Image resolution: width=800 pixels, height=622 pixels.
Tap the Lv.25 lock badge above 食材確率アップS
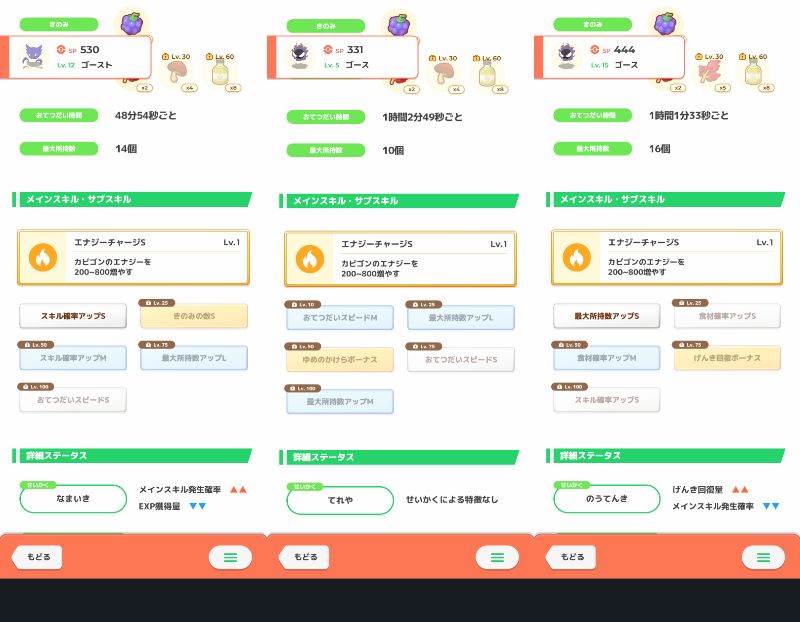click(x=691, y=303)
